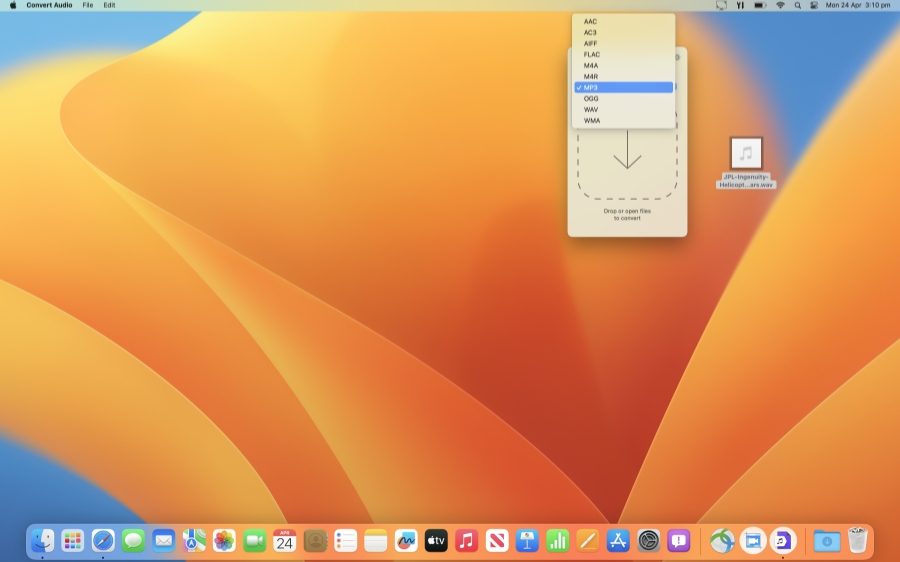This screenshot has height=562, width=900.
Task: Select the JPL-Ingenuity WAV file on desktop
Action: pos(746,154)
